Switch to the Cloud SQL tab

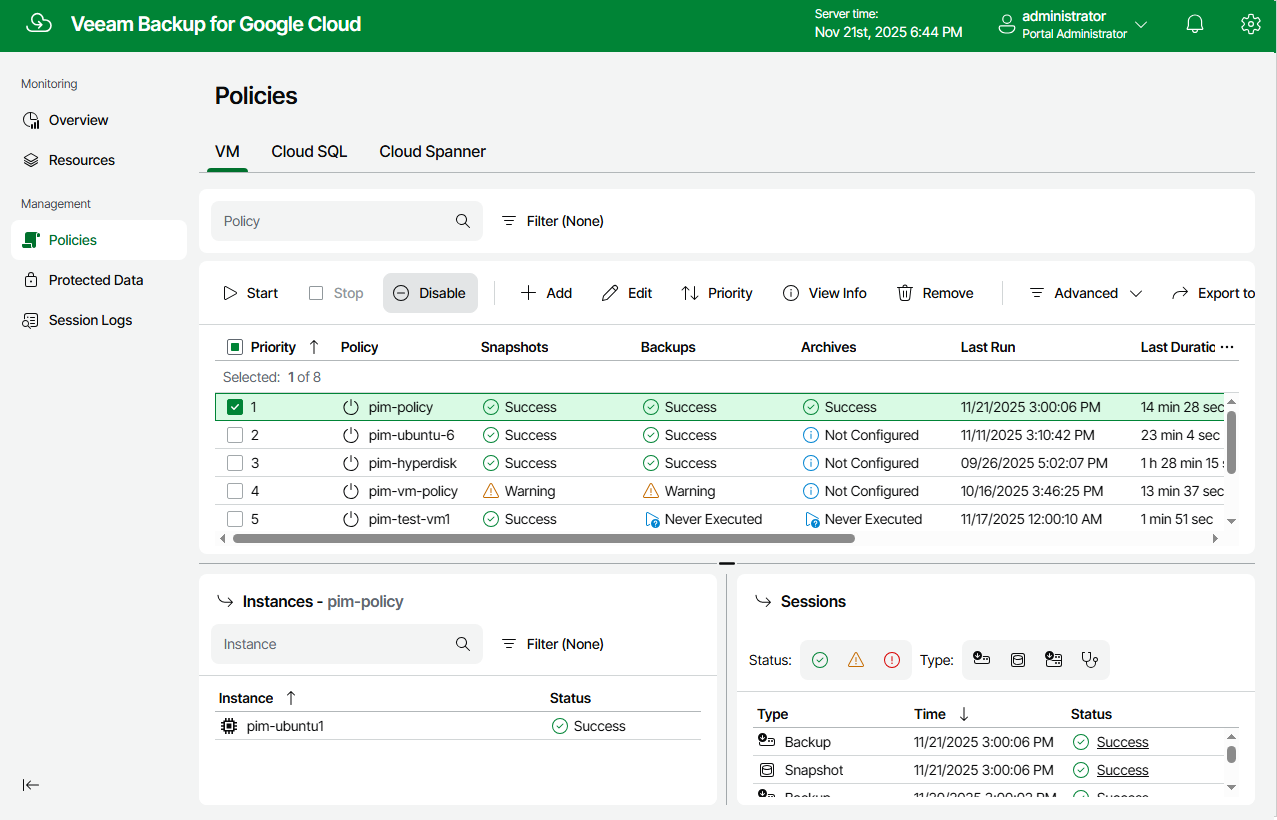(309, 151)
